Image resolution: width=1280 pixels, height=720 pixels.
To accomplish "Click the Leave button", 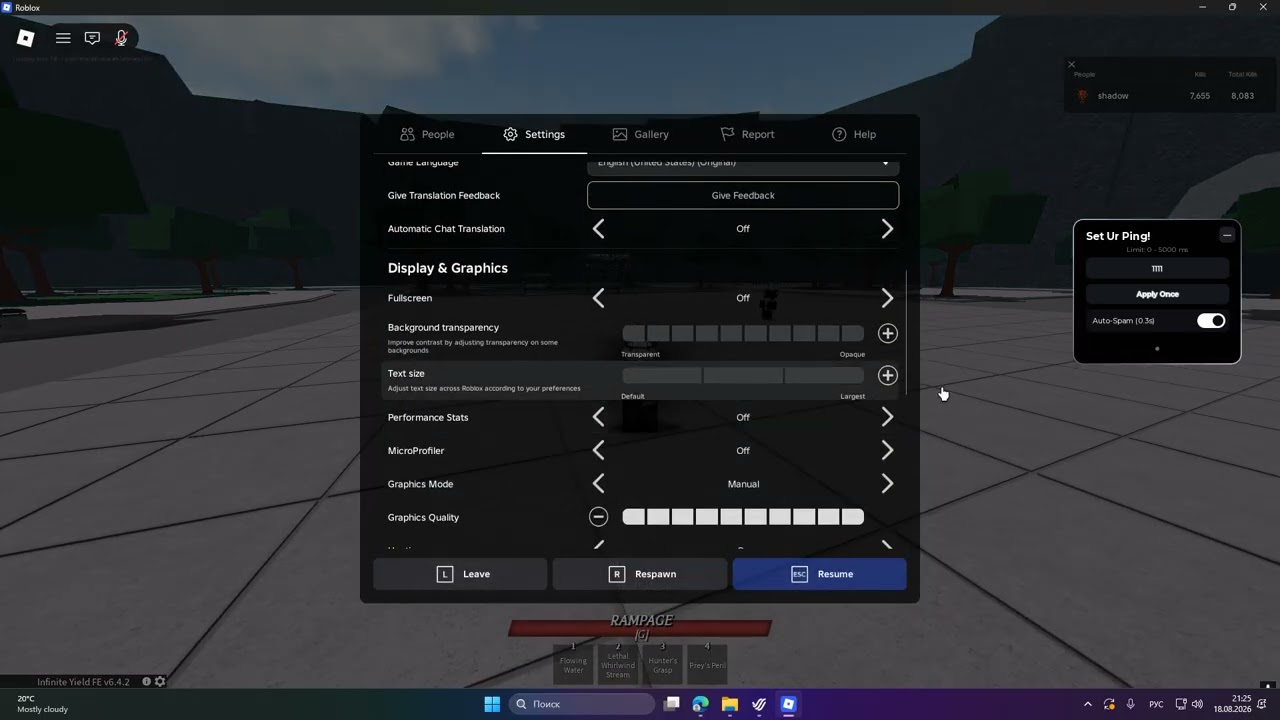I will point(460,574).
